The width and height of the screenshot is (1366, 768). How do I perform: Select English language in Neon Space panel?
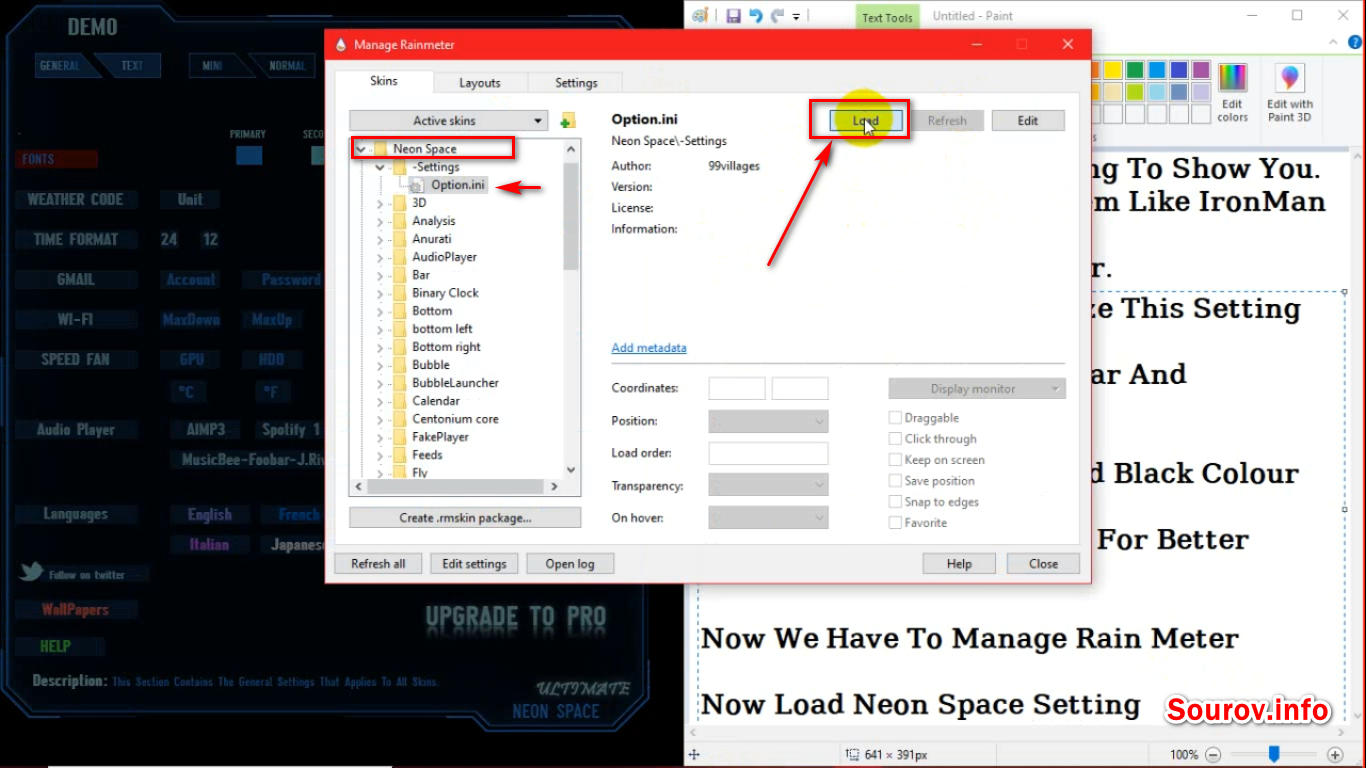[210, 515]
